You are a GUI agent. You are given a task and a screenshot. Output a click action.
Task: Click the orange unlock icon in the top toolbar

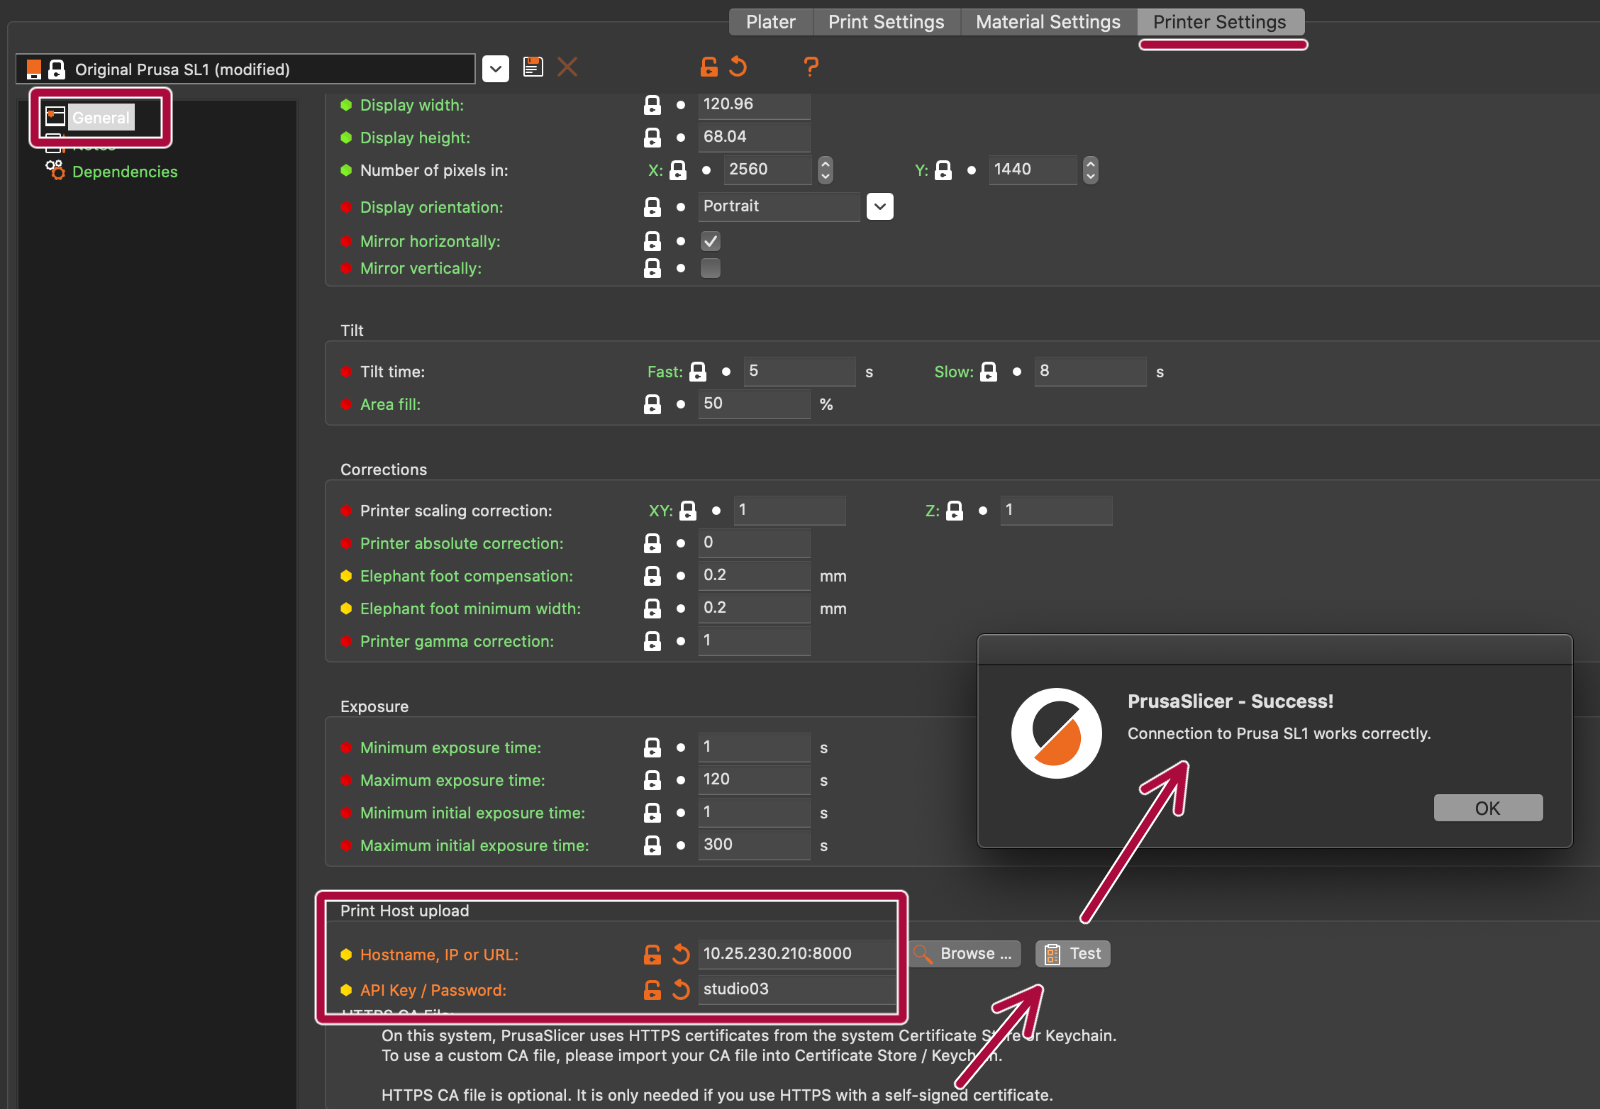(x=709, y=67)
